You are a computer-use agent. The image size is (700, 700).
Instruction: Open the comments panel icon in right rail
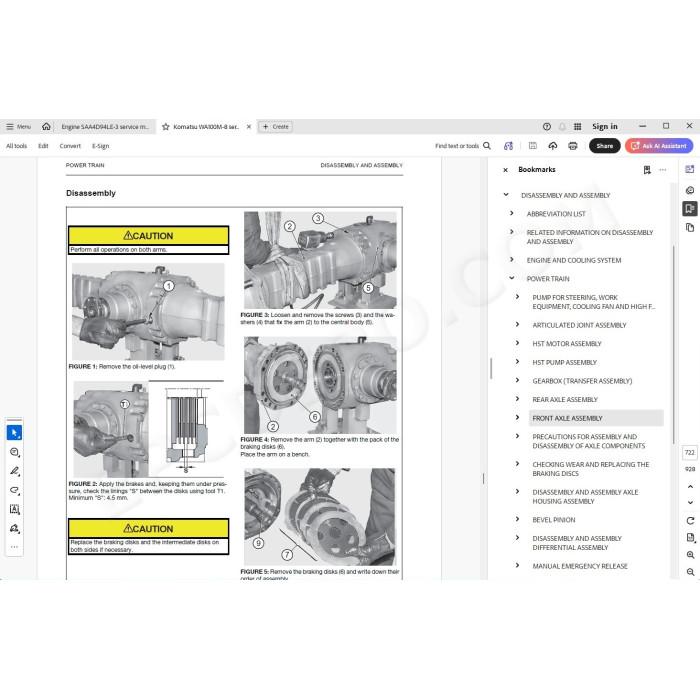coord(690,190)
